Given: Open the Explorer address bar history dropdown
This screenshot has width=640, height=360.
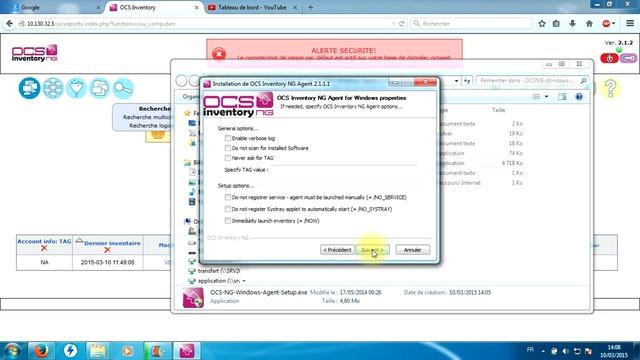Looking at the screenshot, I should point(456,81).
